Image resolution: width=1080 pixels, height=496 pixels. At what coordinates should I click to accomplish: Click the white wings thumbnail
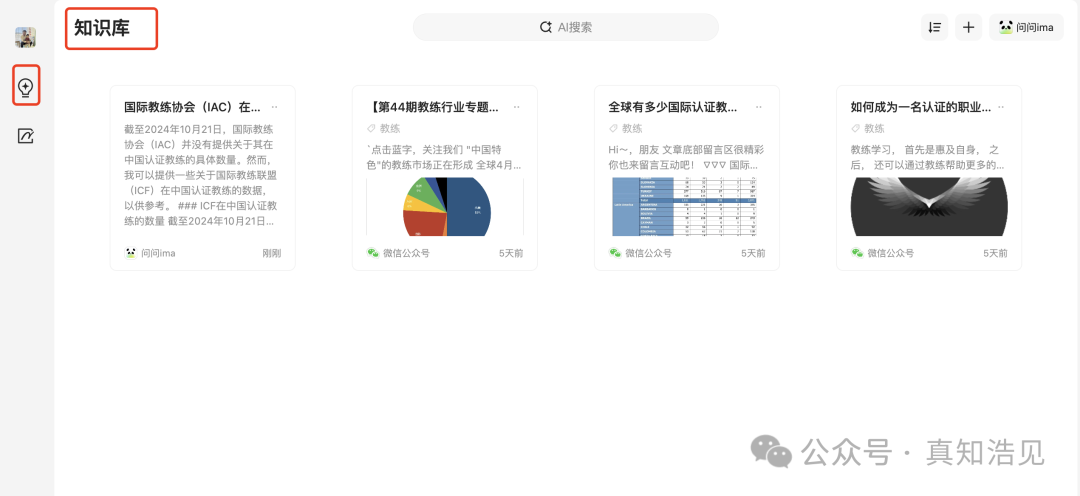[x=929, y=207]
